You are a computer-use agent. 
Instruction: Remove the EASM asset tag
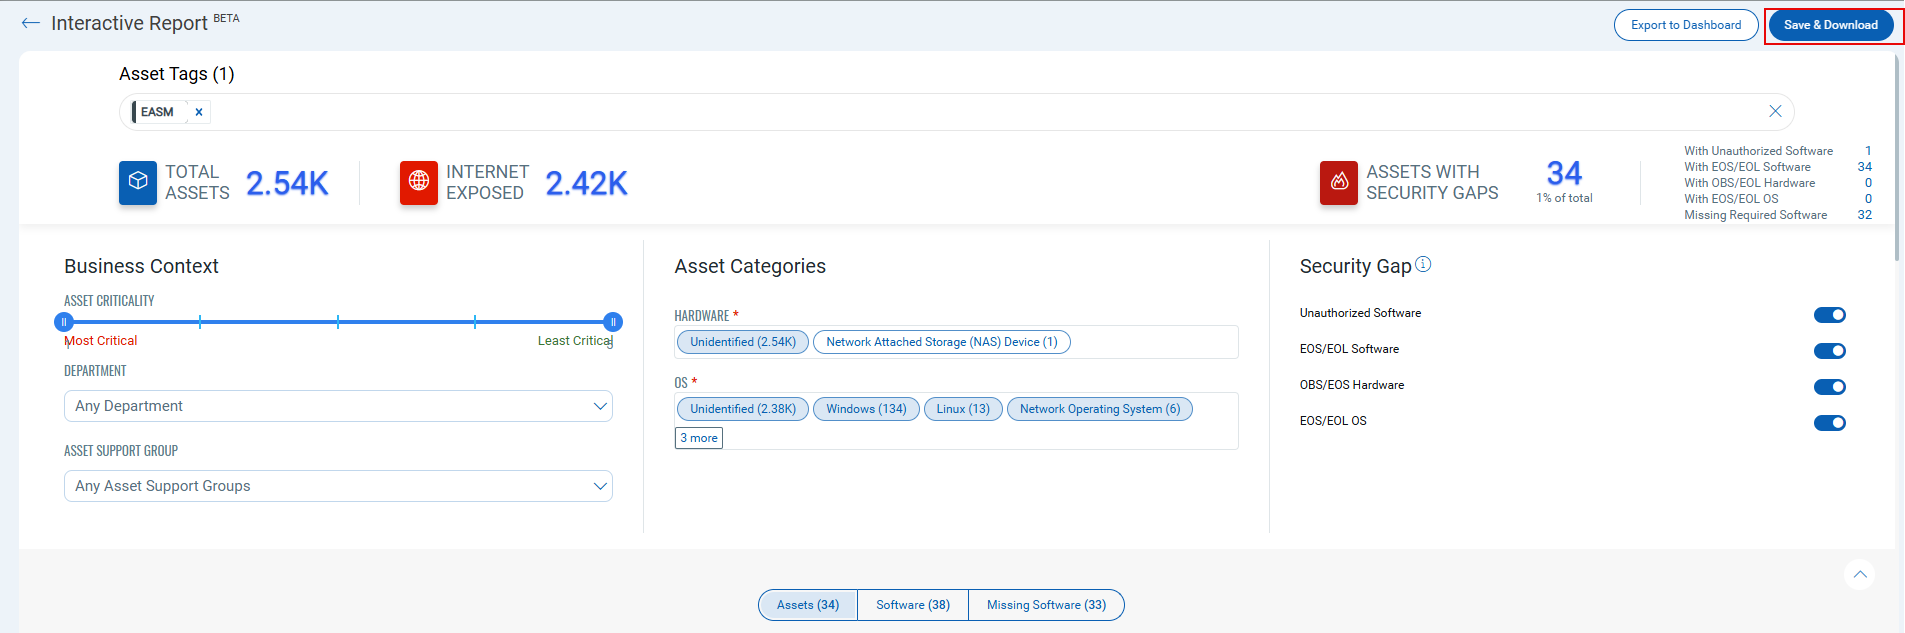click(199, 112)
